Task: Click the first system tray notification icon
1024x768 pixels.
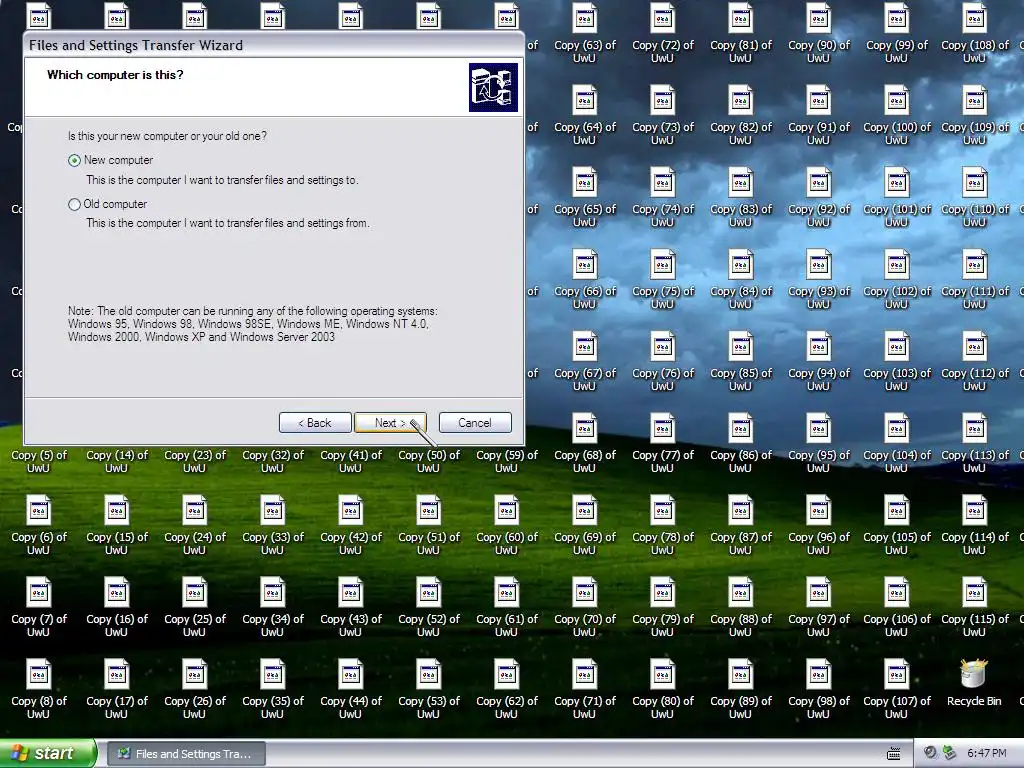Action: tap(931, 753)
